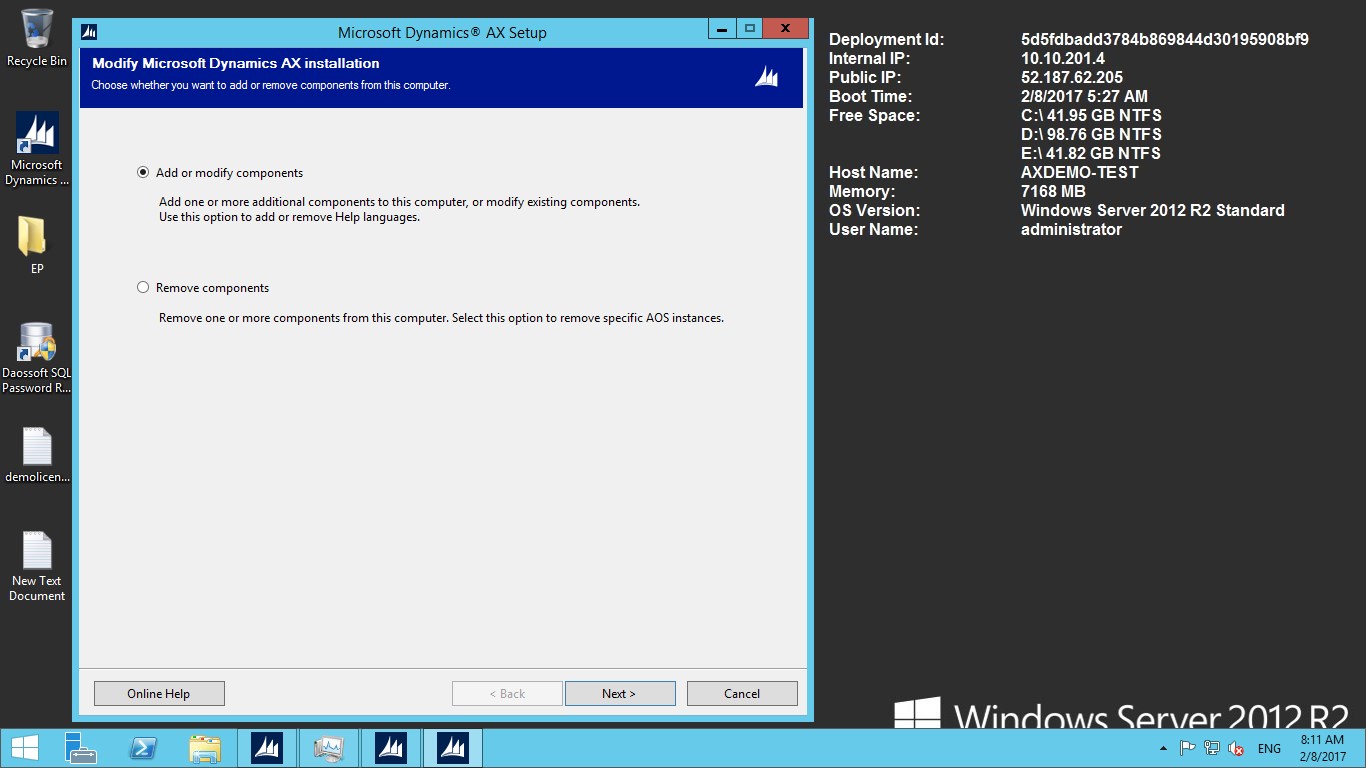Viewport: 1366px width, 768px height.
Task: Select the 'Remove components' radio button
Action: (143, 288)
